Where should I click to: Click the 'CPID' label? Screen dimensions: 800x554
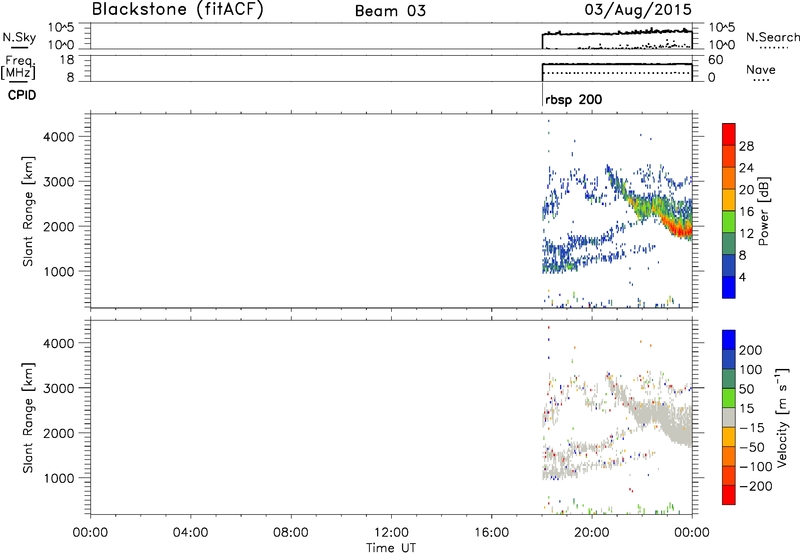click(x=22, y=95)
